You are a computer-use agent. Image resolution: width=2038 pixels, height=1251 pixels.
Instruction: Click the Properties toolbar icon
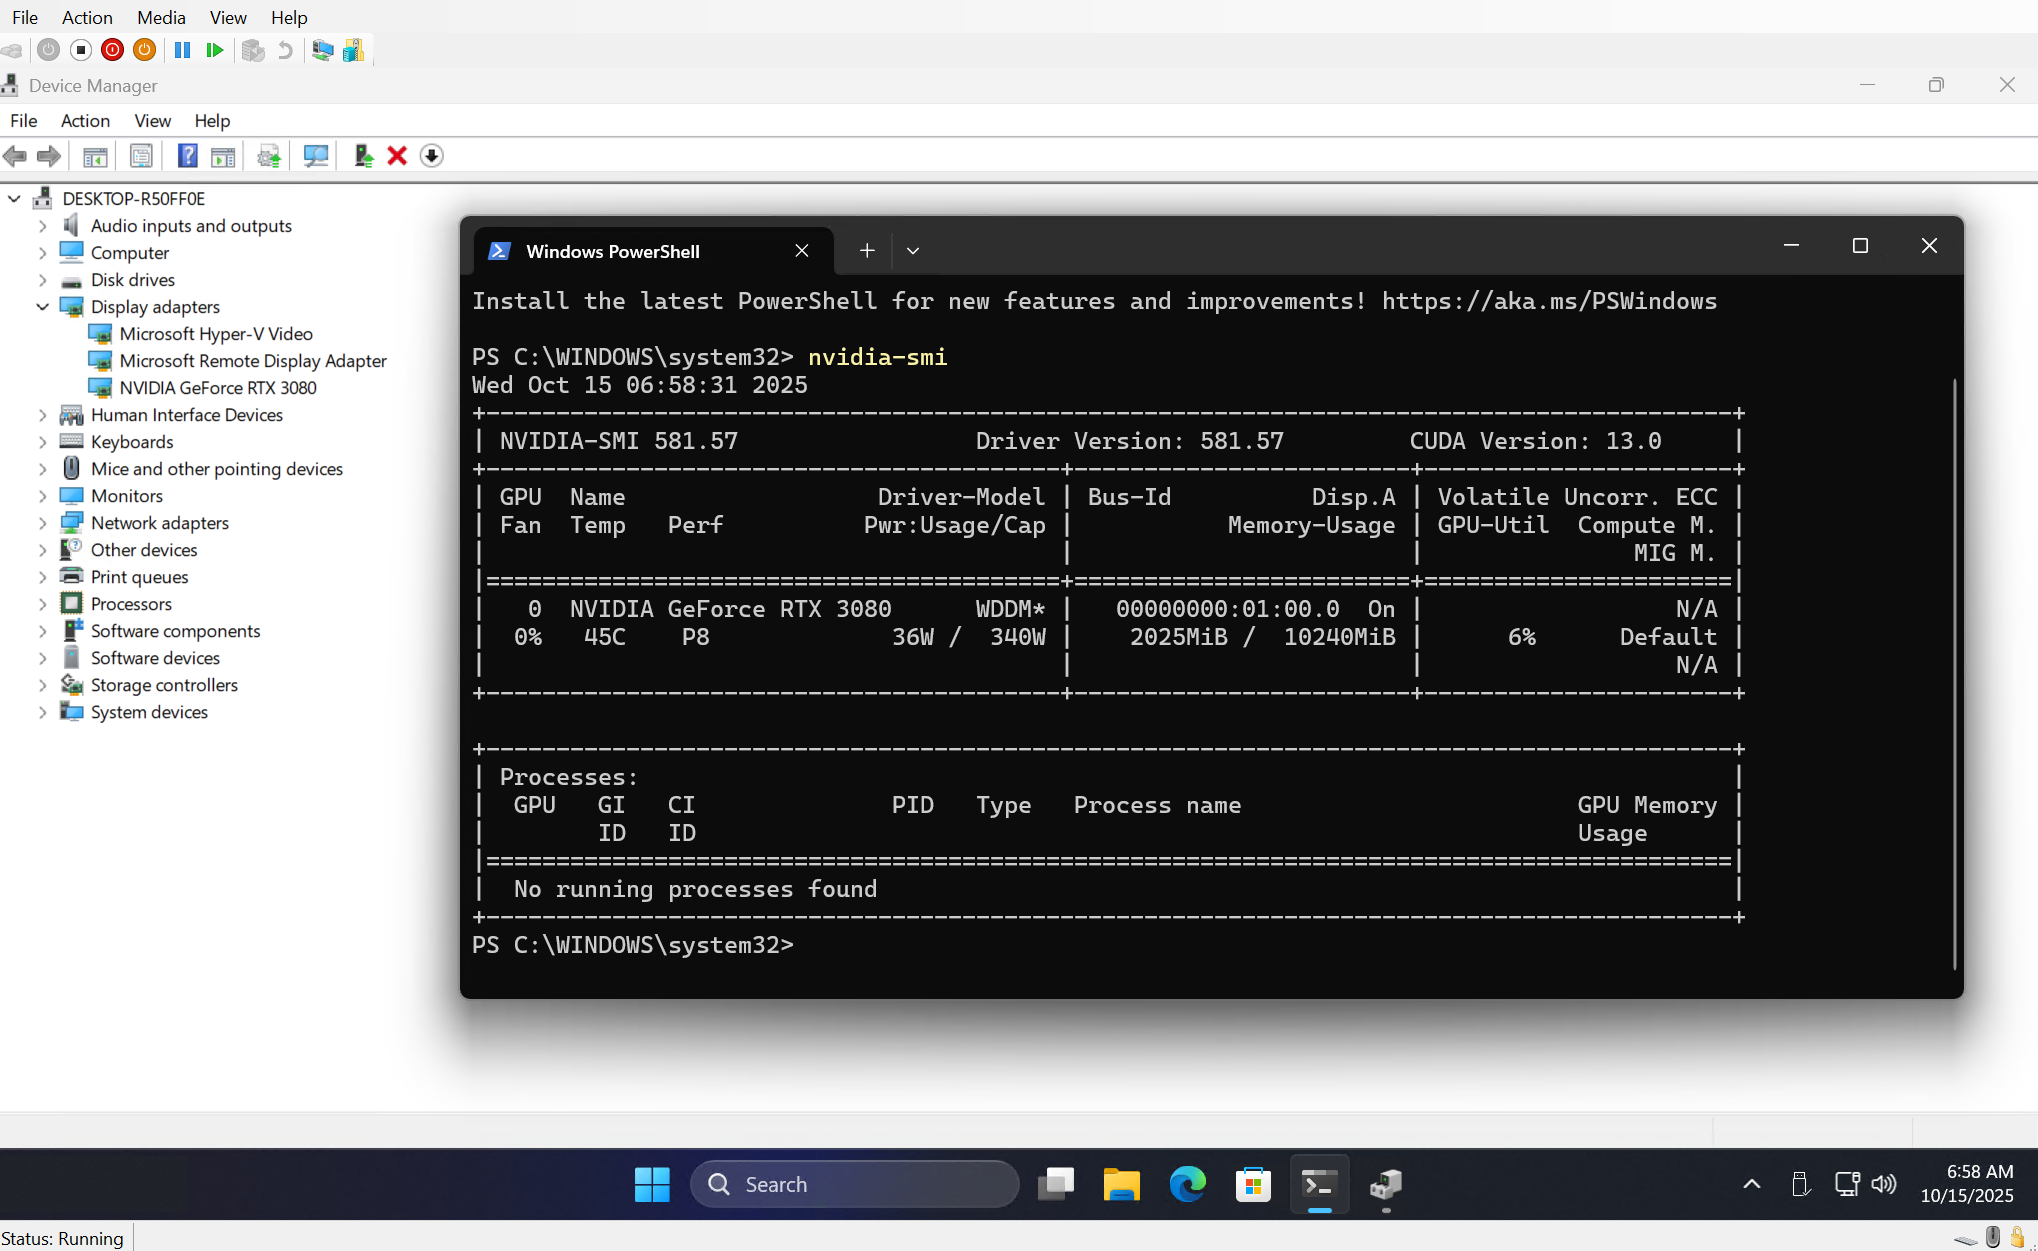tap(141, 156)
